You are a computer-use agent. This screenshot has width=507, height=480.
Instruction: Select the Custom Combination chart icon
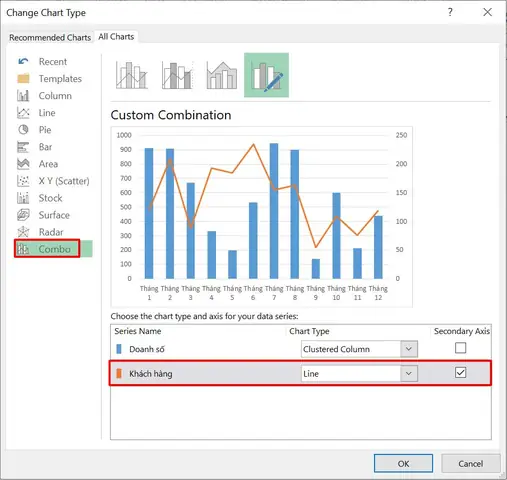[x=266, y=75]
